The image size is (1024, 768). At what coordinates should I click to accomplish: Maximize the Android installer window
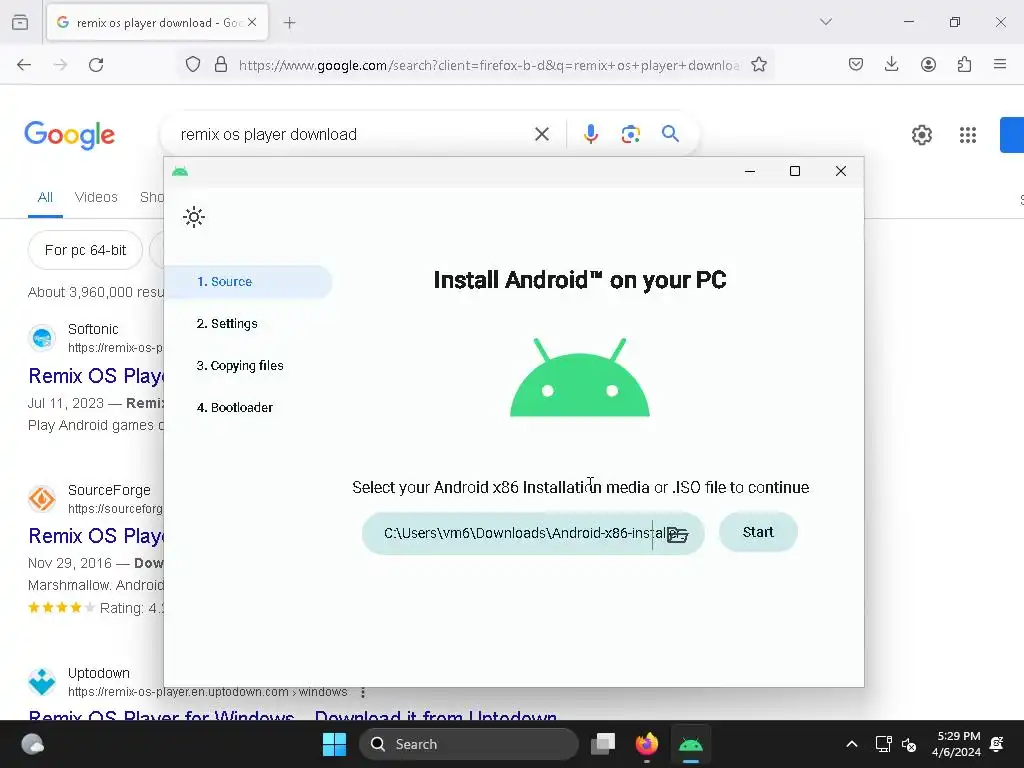pos(795,171)
